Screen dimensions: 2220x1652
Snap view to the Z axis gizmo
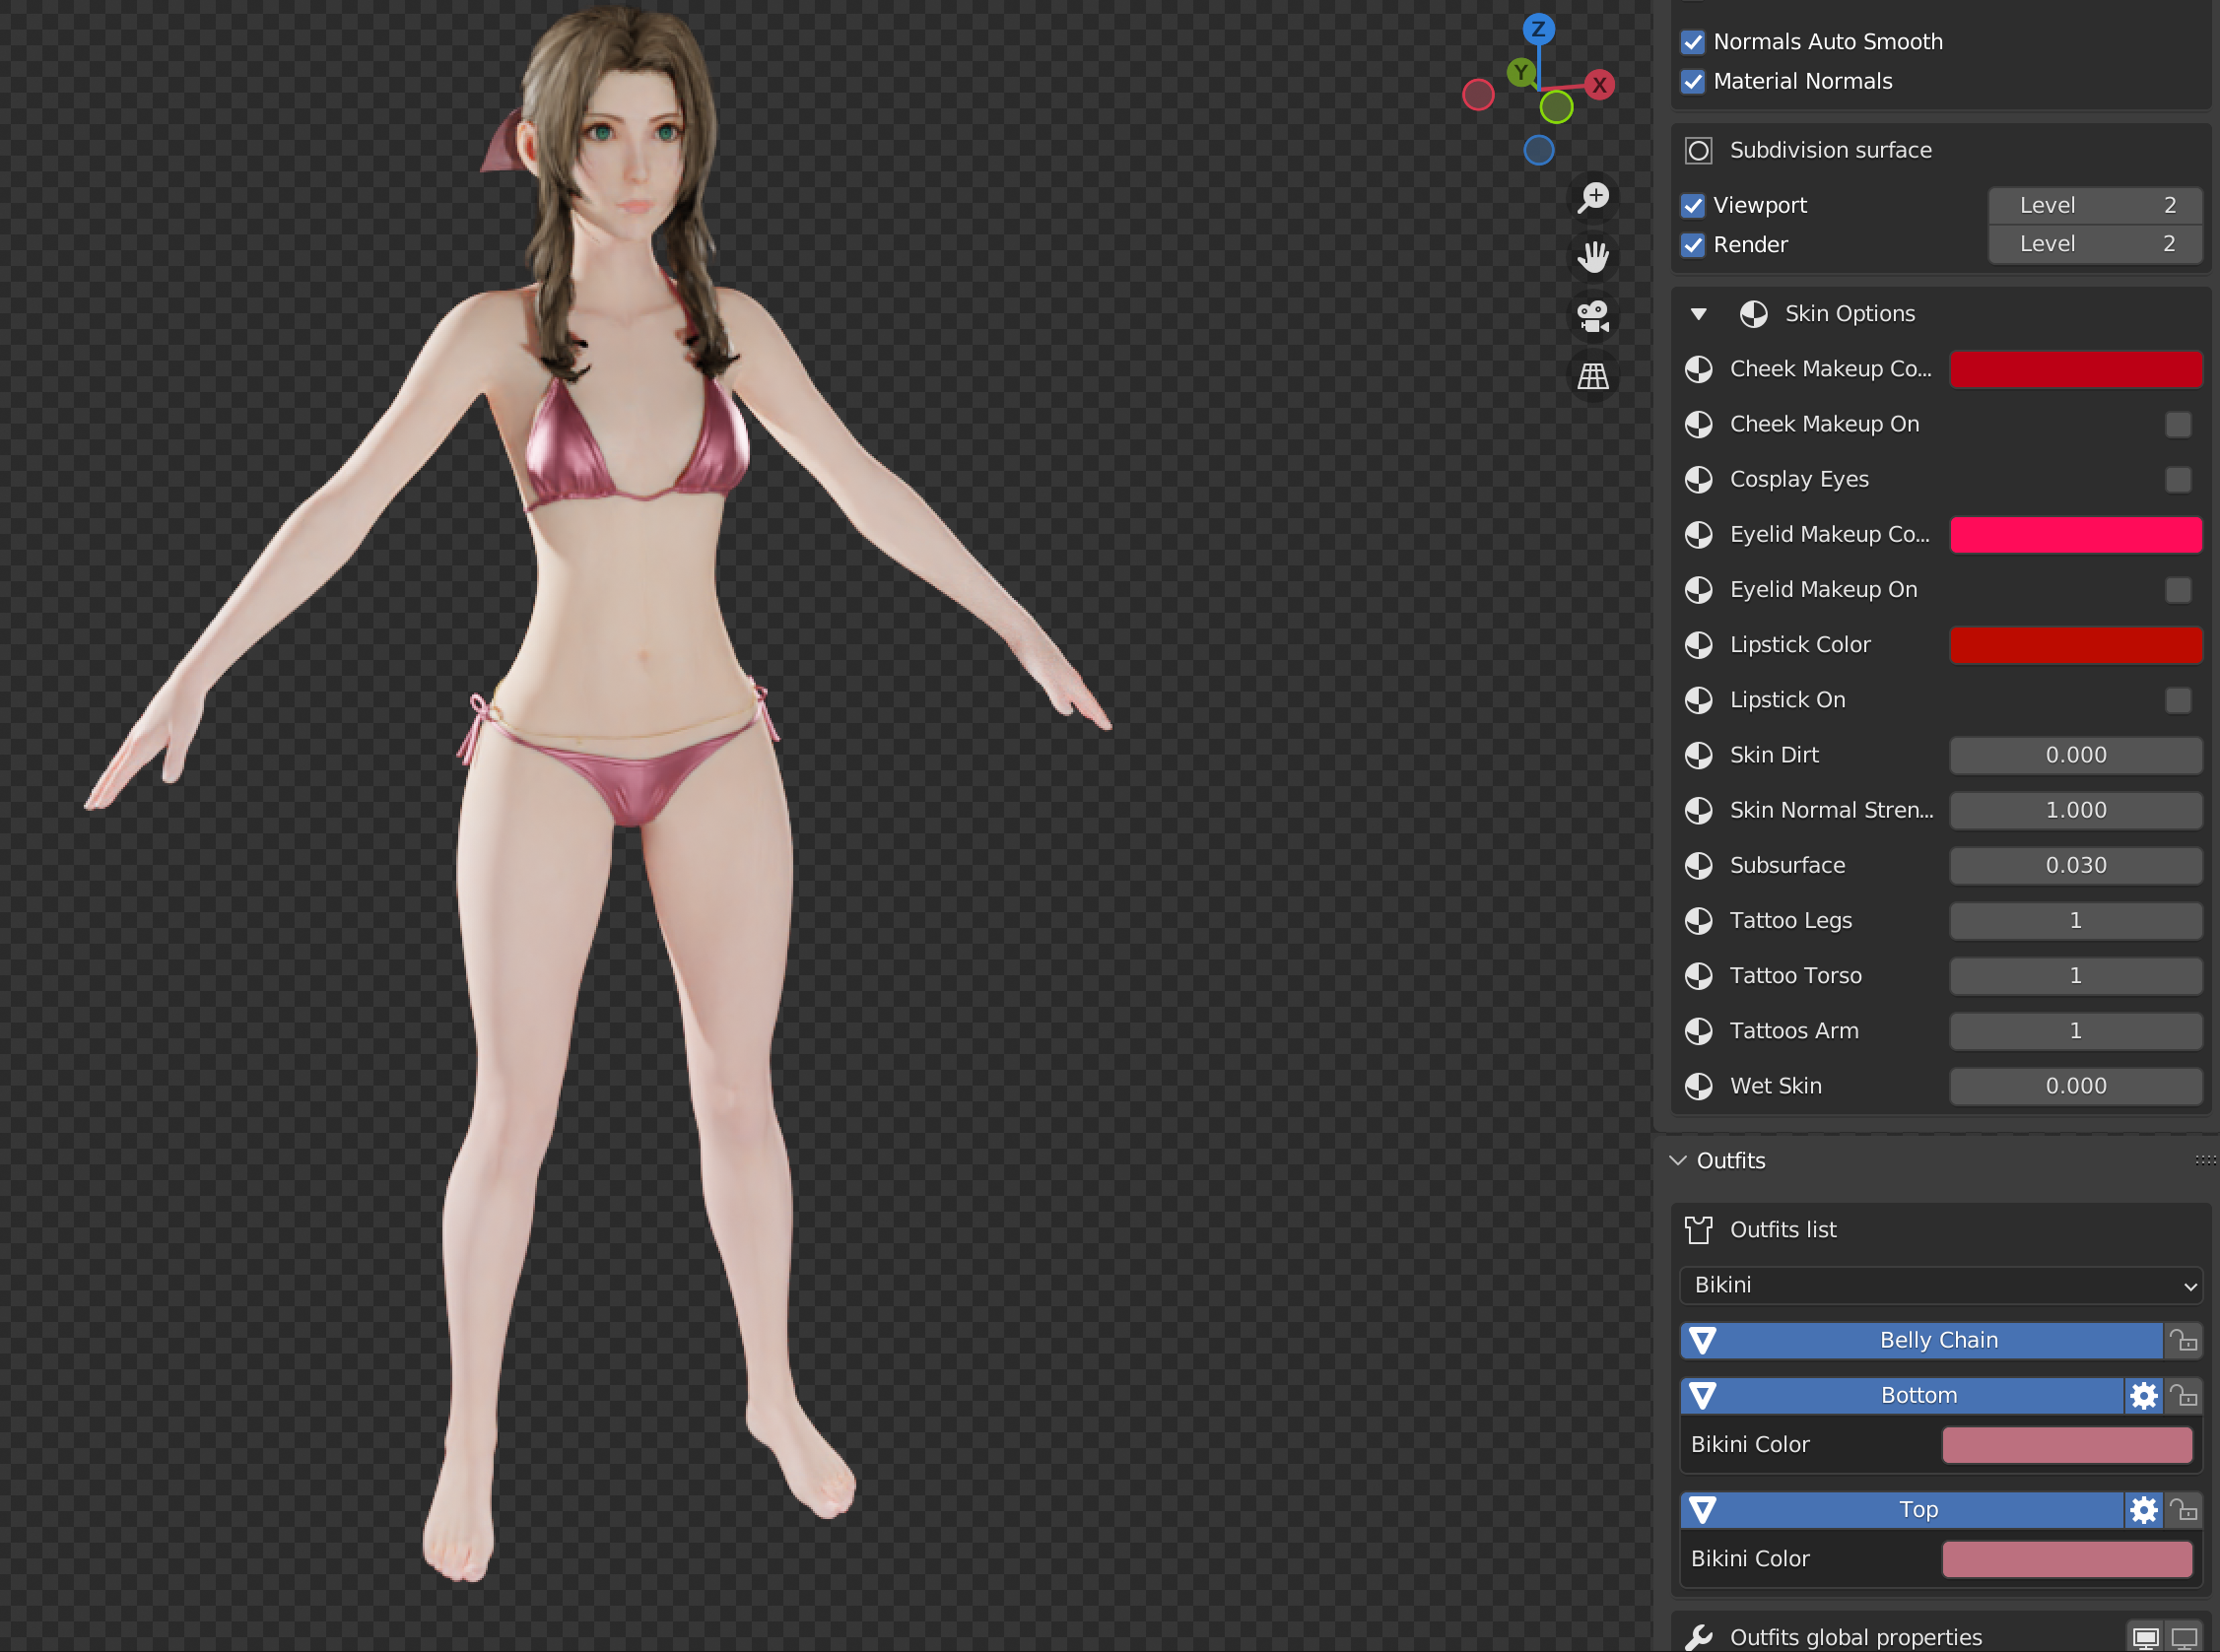1538,29
